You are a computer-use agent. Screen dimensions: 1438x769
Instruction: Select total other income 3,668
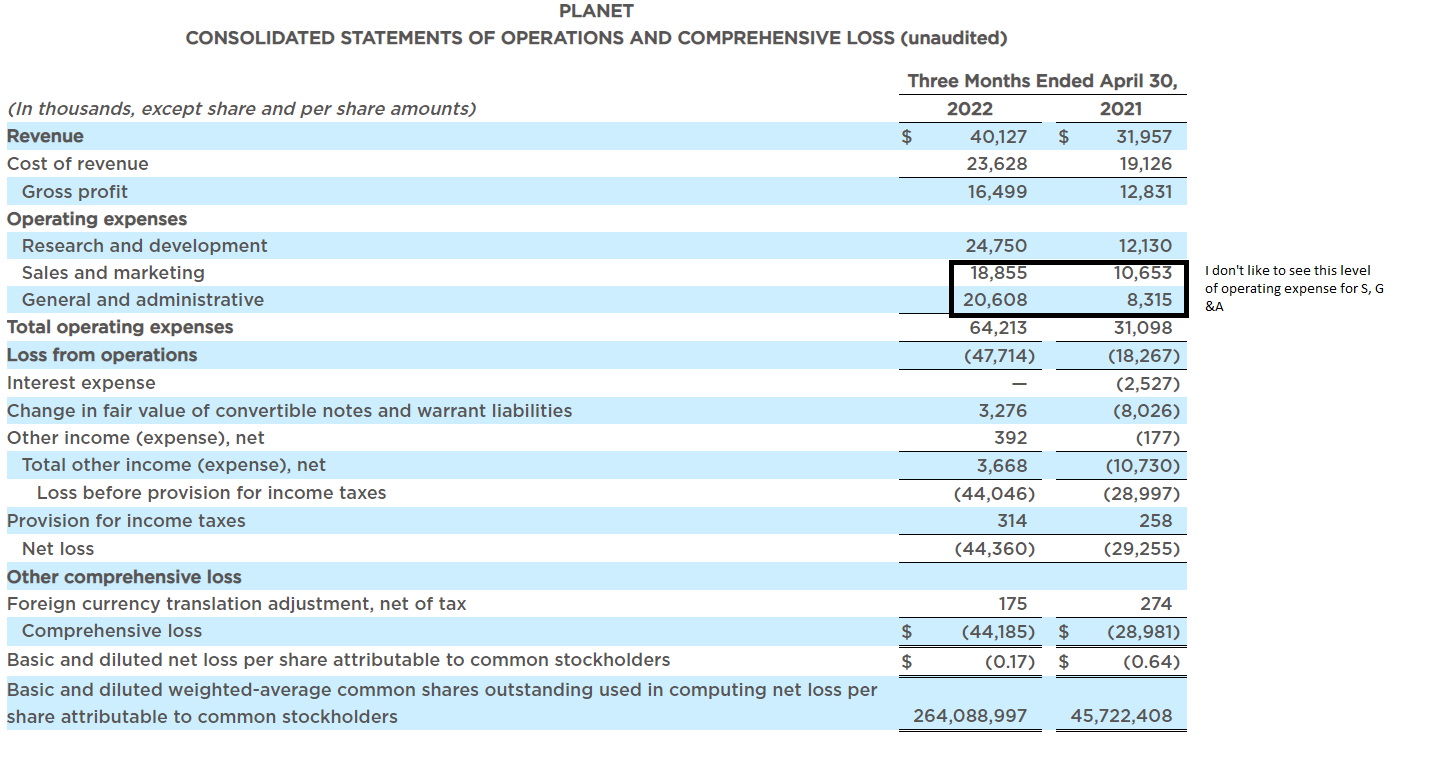point(1003,465)
